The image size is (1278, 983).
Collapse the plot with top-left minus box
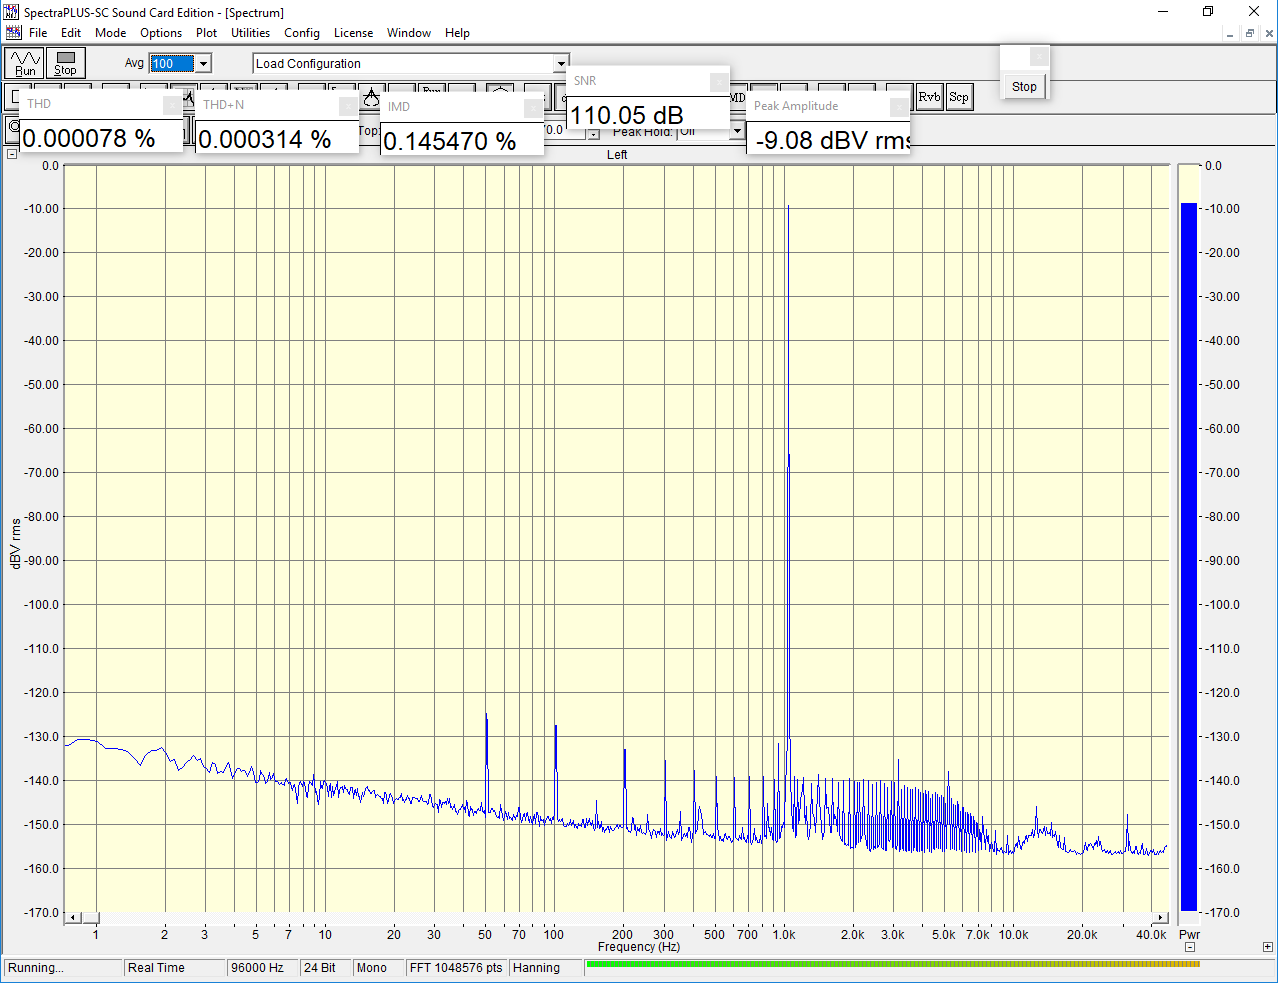click(x=12, y=154)
